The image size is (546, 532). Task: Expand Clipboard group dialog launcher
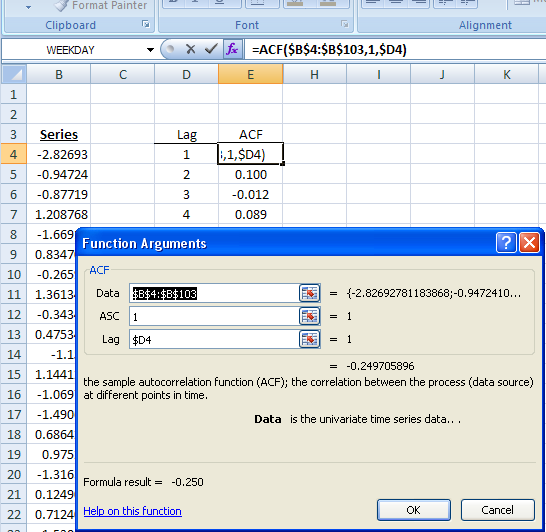pos(146,24)
